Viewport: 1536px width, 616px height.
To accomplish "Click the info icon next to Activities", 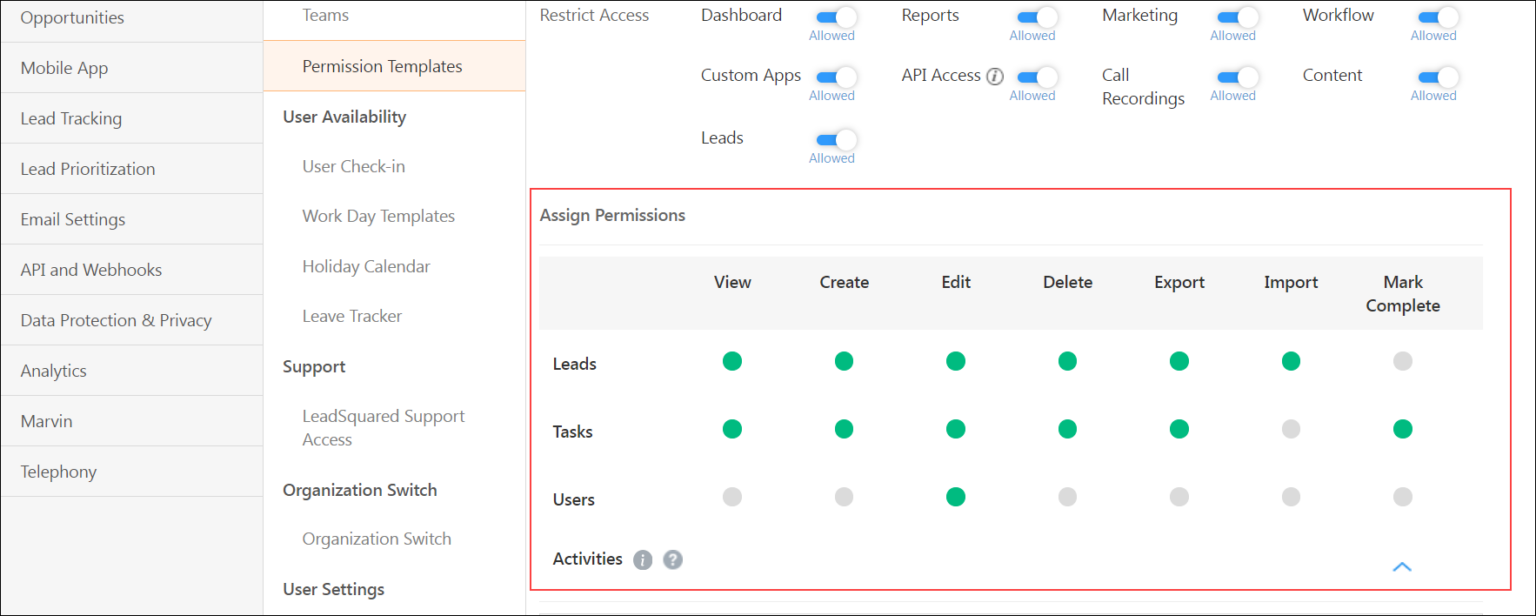I will tap(643, 559).
